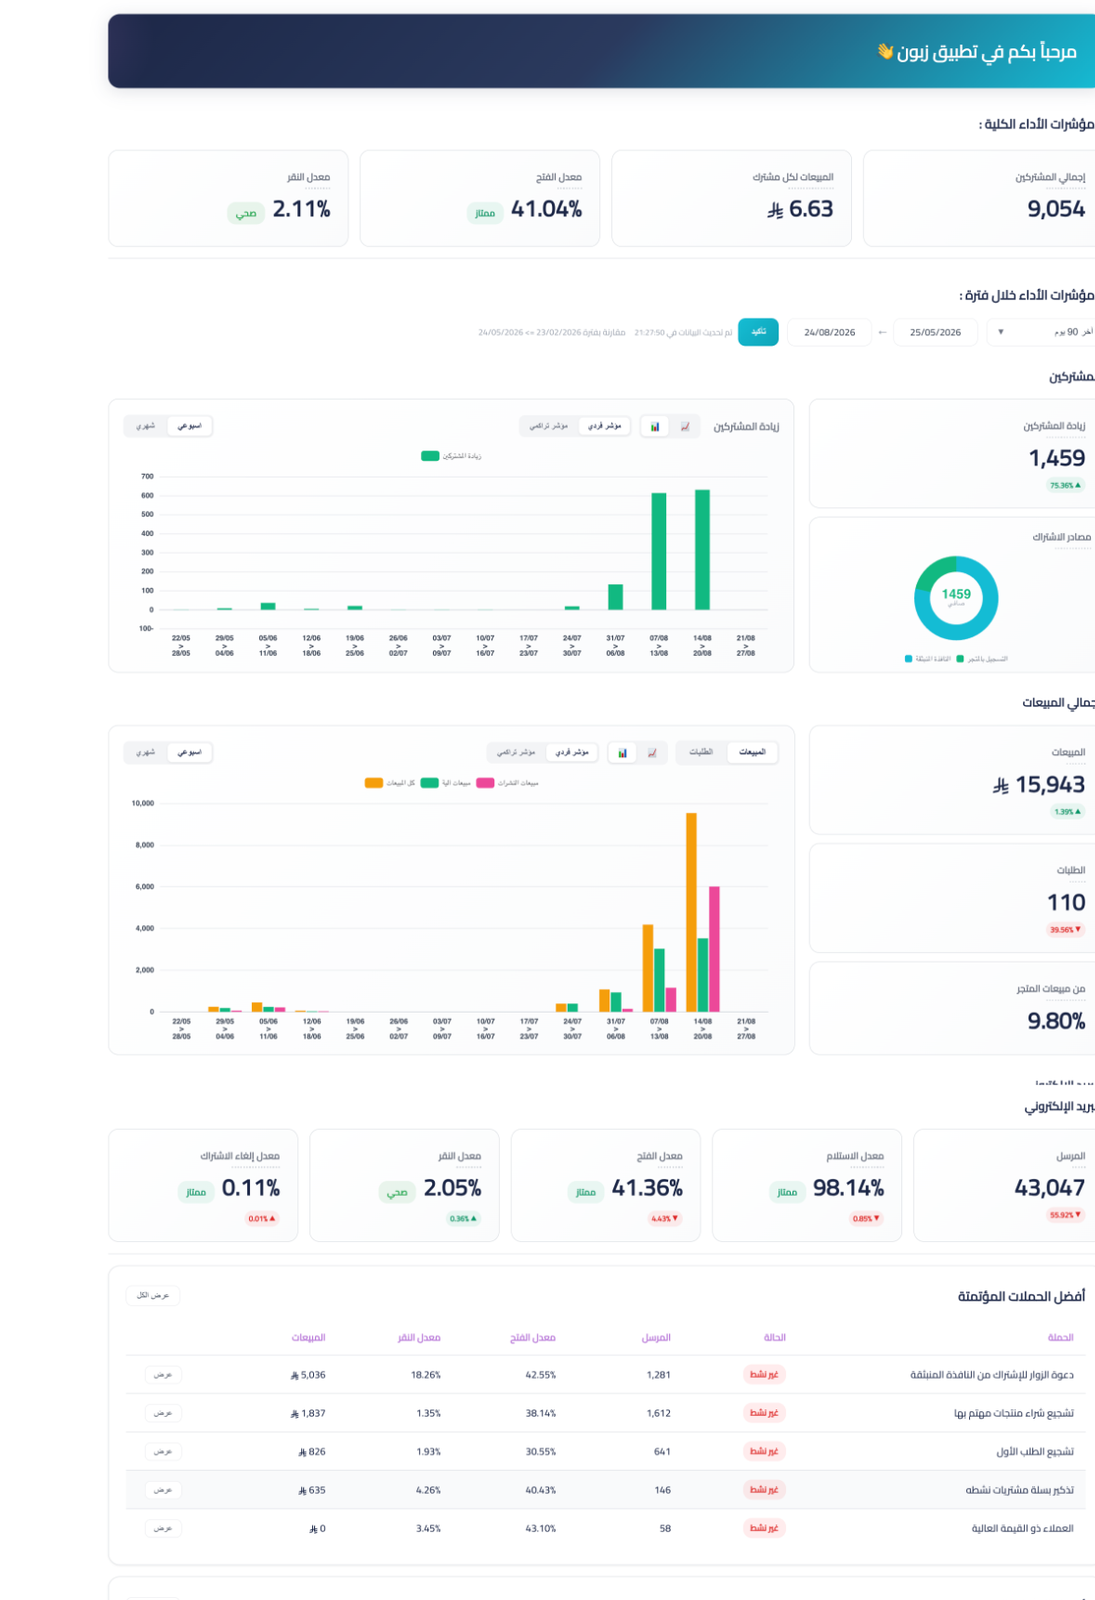Toggle orange كل المبيعات legend swatch
The width and height of the screenshot is (1095, 1600).
point(374,783)
